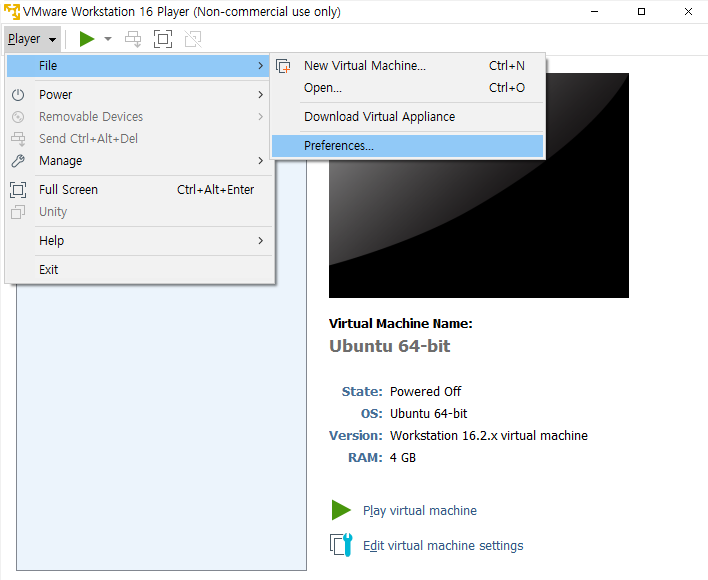
Task: Open the Power submenu
Action: tap(138, 95)
